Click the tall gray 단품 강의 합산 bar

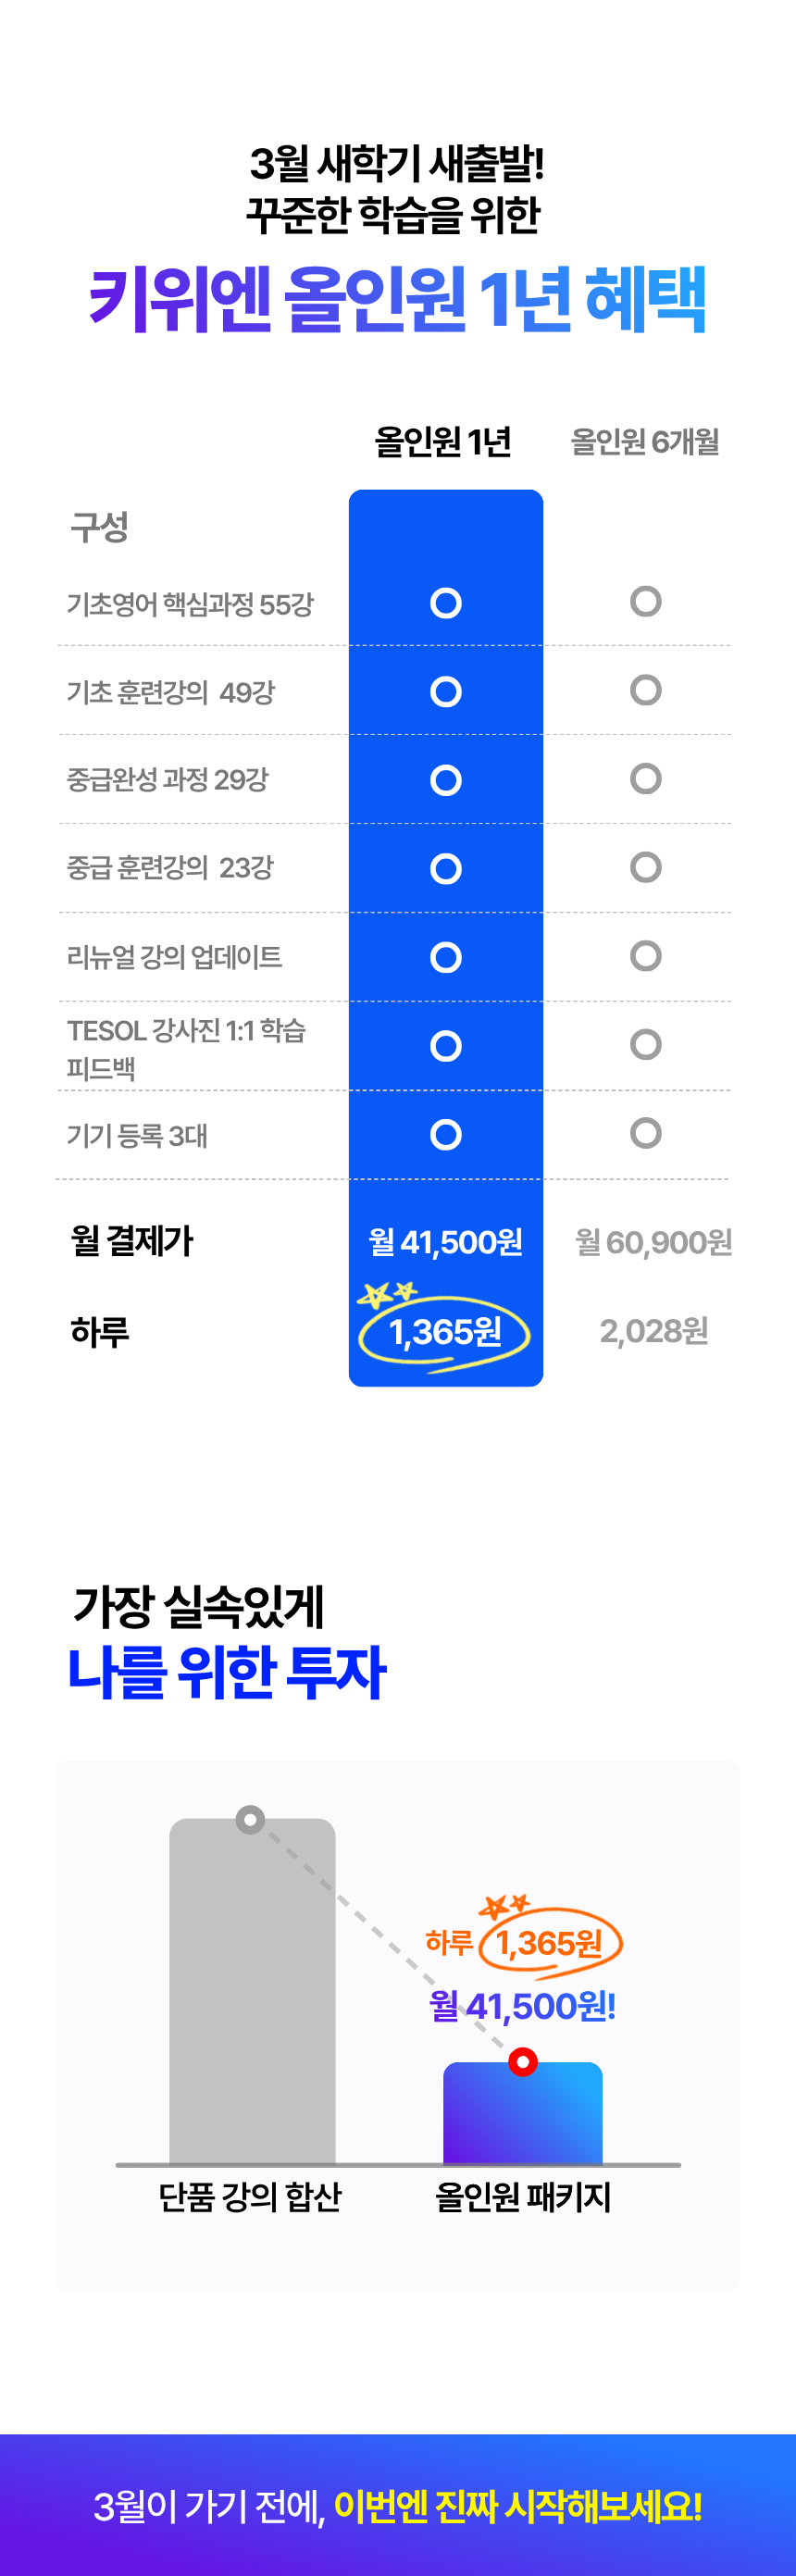252,1990
